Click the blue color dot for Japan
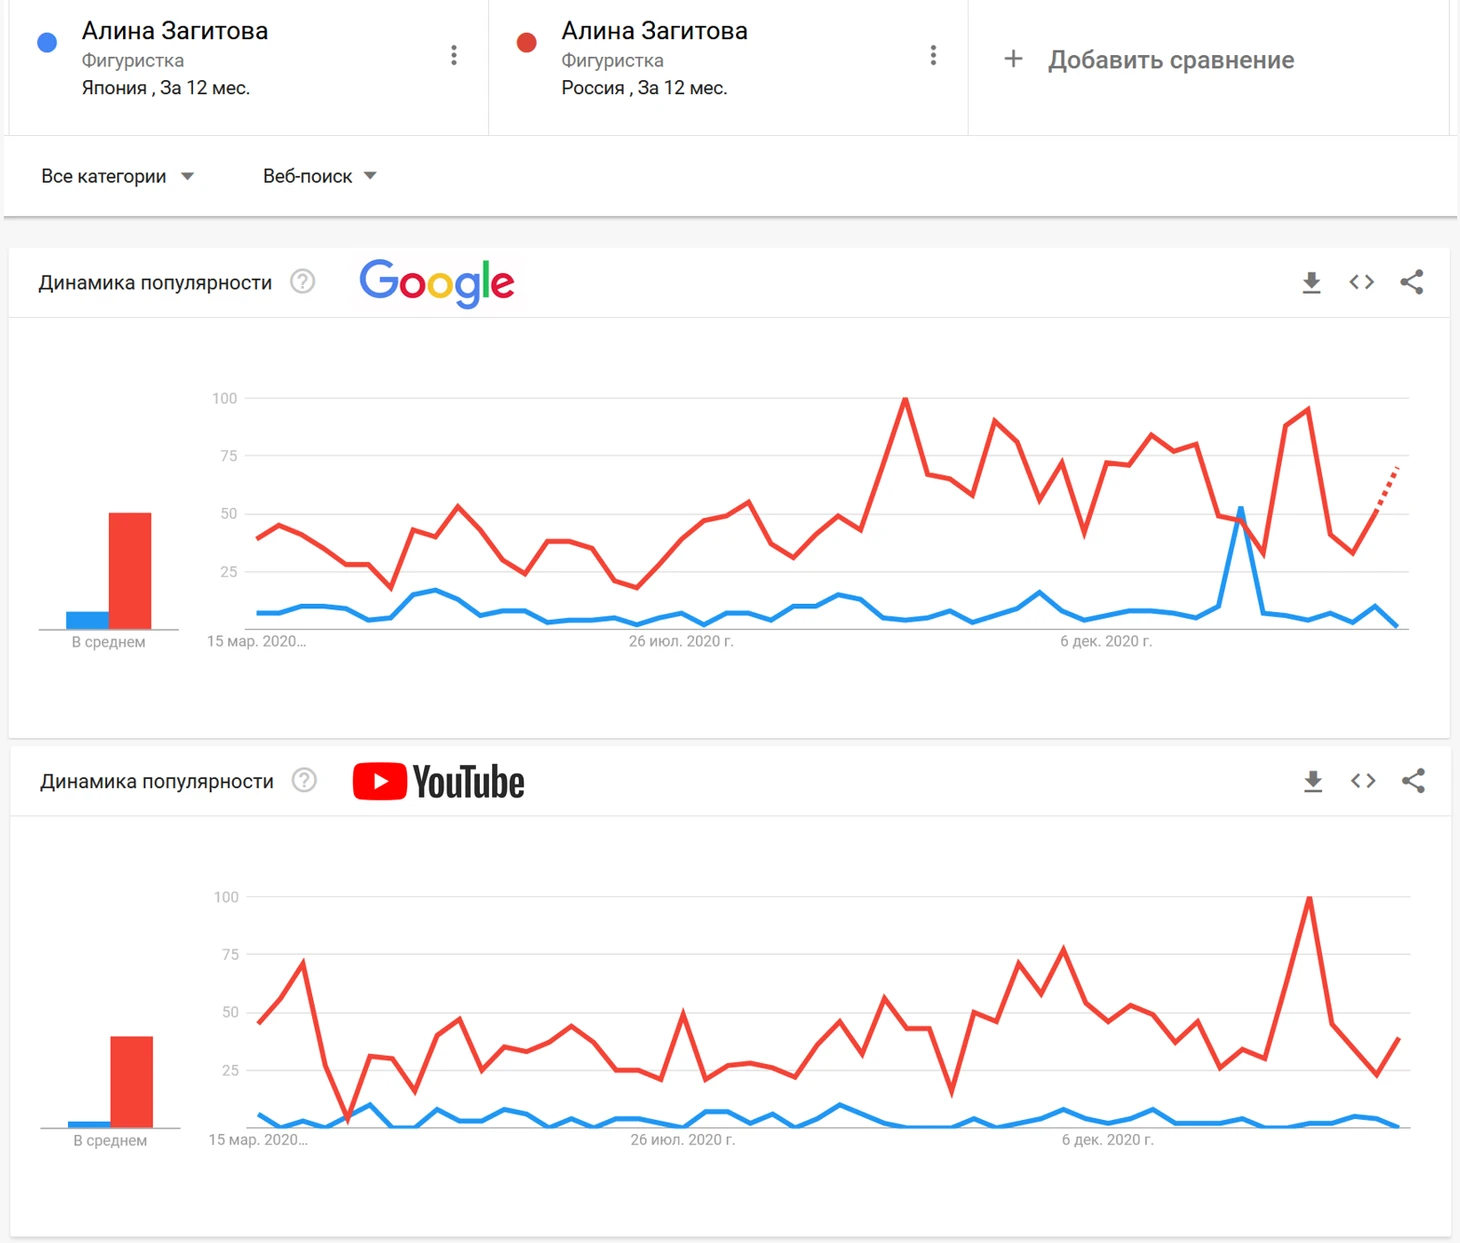Image resolution: width=1460 pixels, height=1243 pixels. 47,42
